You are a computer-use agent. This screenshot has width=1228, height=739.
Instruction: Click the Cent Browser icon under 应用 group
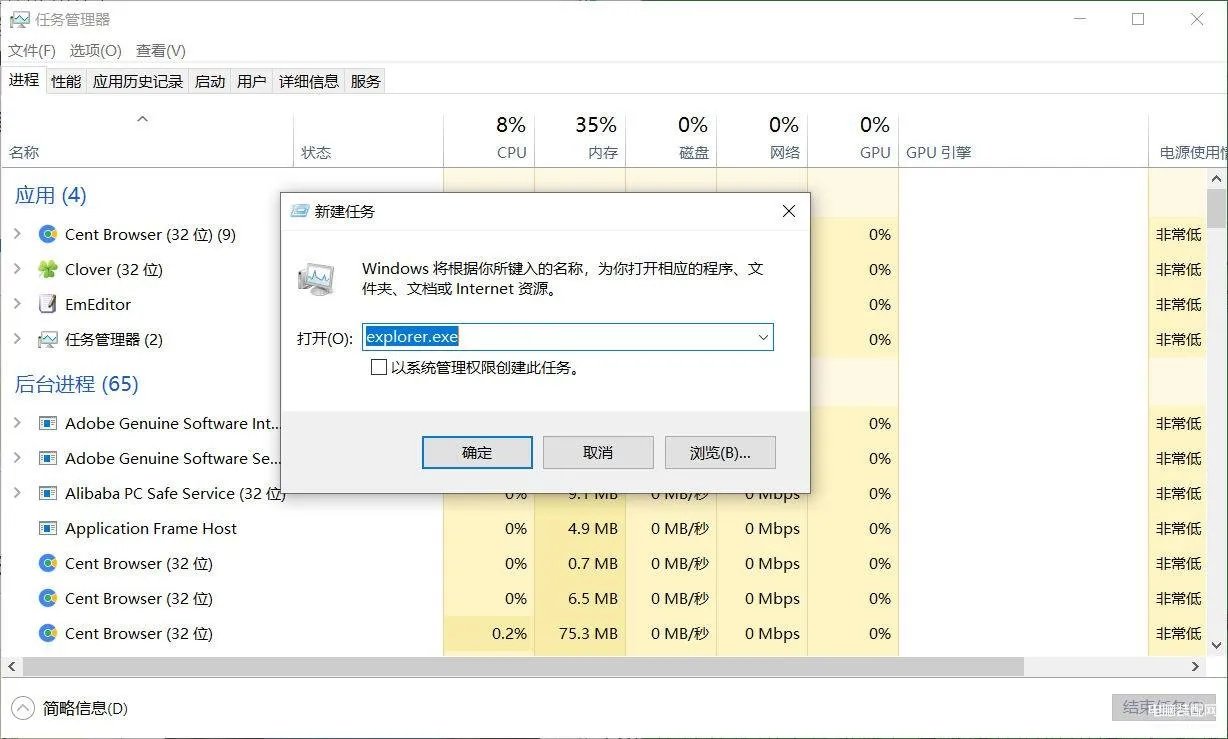(x=47, y=234)
